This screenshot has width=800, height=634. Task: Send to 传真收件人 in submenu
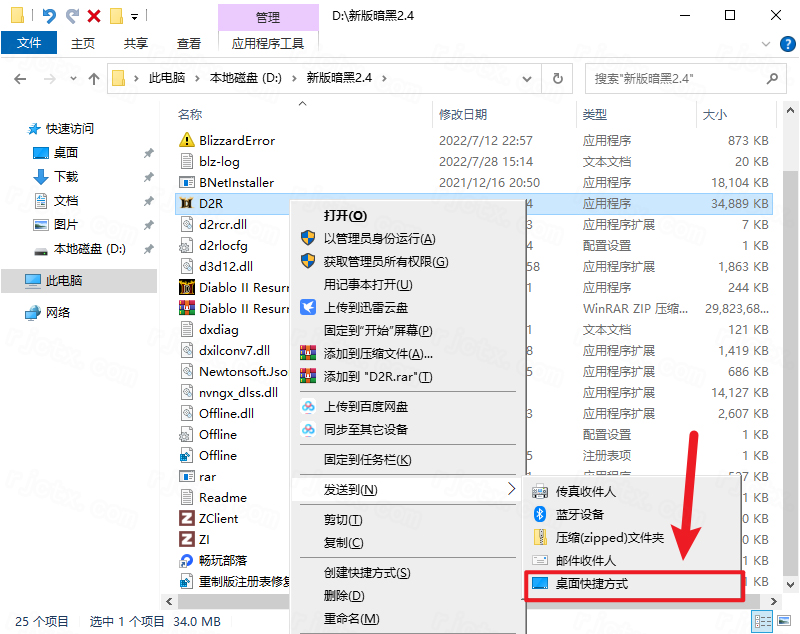pyautogui.click(x=586, y=491)
